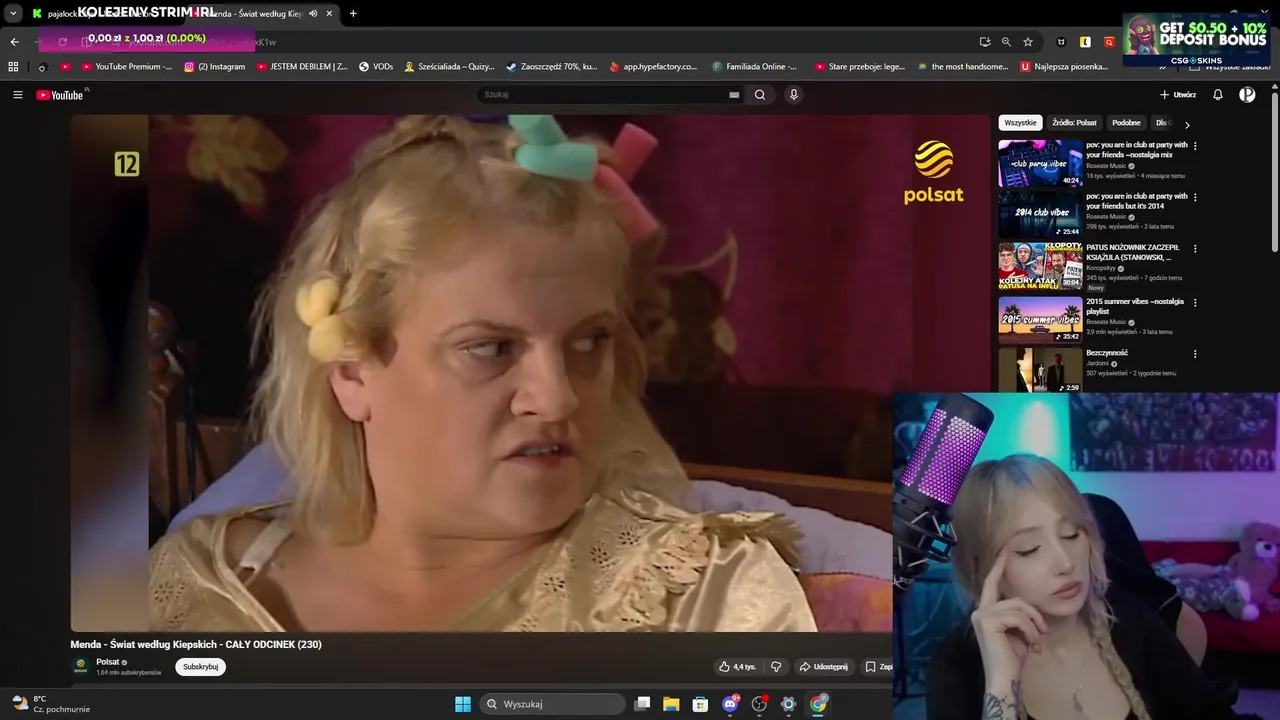
Task: Open the 'VODs' bookmark
Action: [x=376, y=67]
